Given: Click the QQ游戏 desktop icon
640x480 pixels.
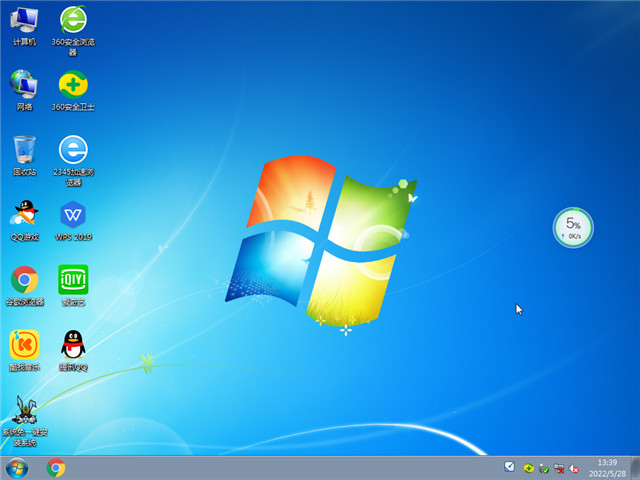Looking at the screenshot, I should [24, 220].
